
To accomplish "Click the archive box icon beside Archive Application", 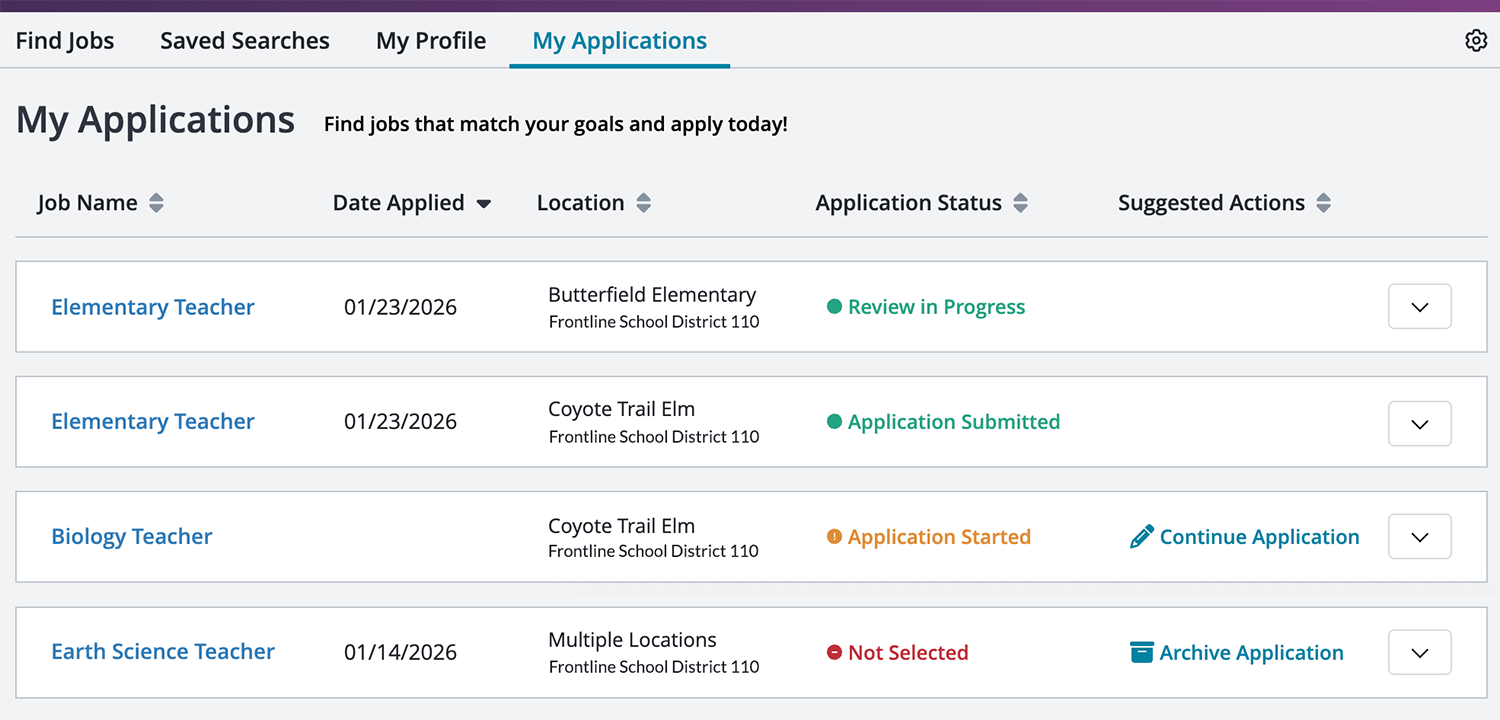I will [x=1141, y=652].
